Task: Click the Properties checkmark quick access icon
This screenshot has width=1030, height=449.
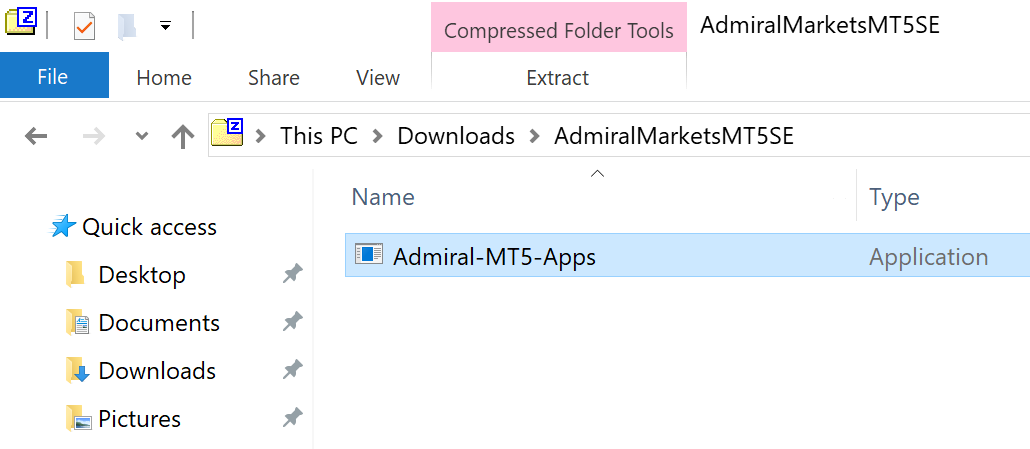Action: [85, 27]
